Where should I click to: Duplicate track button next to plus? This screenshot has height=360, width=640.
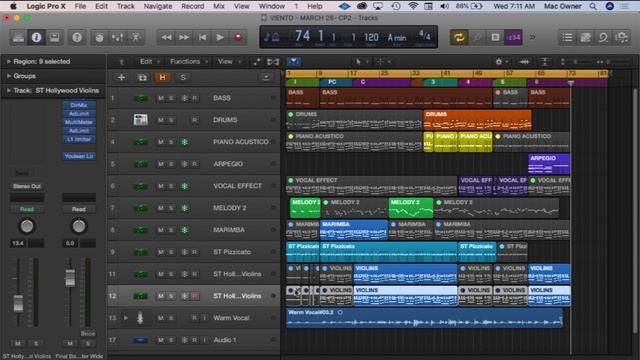pyautogui.click(x=142, y=77)
